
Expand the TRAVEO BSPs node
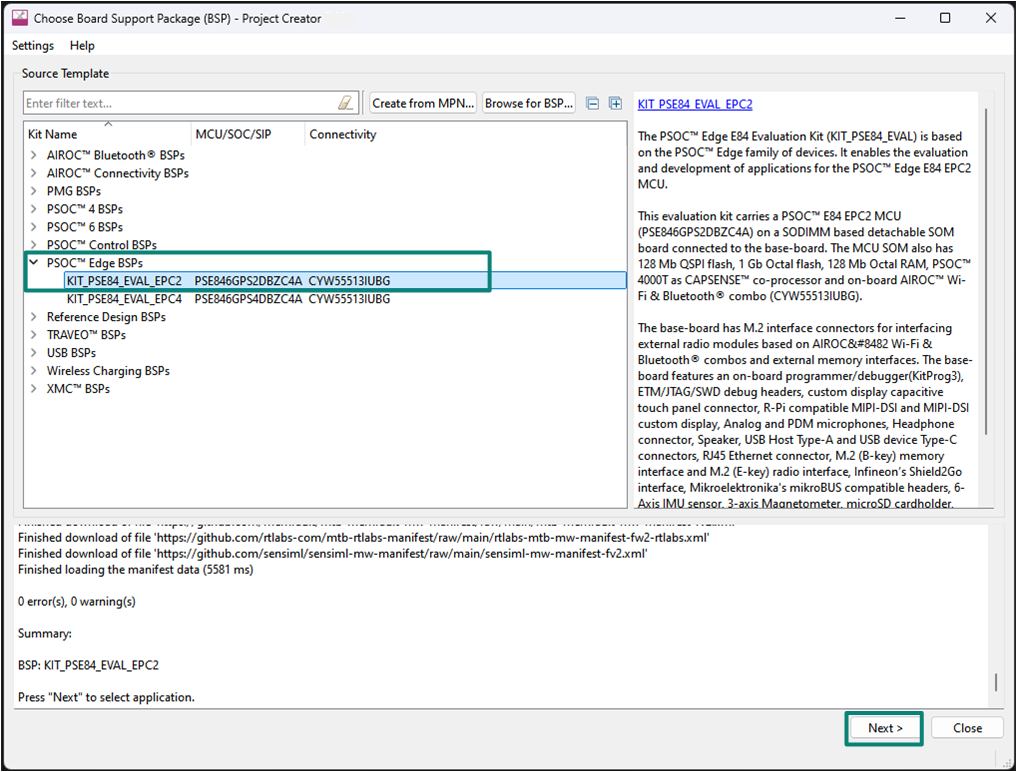(33, 335)
